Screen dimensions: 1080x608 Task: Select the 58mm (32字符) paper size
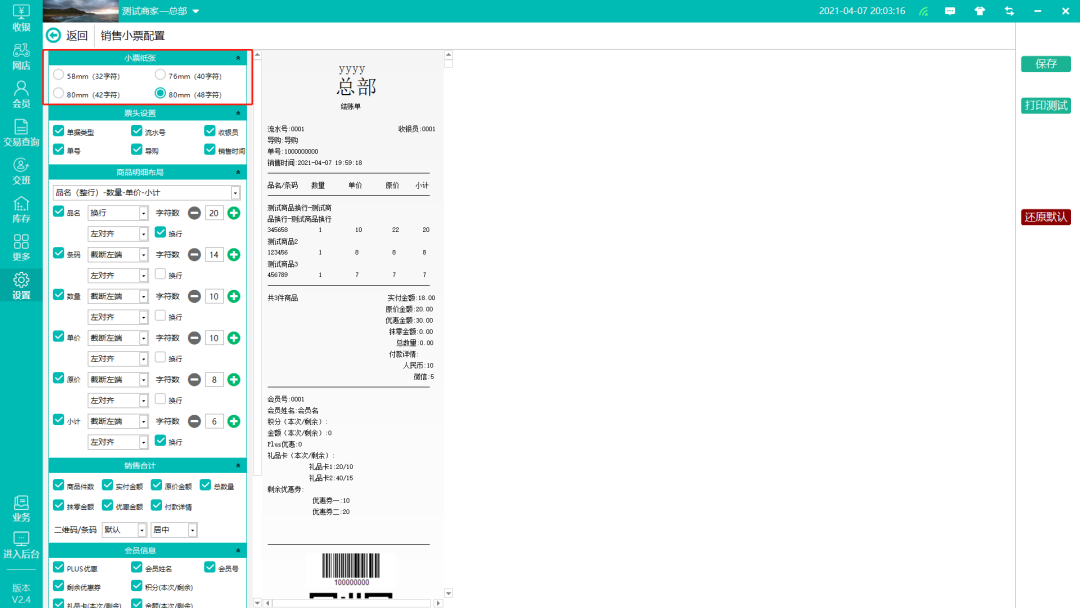pos(59,75)
